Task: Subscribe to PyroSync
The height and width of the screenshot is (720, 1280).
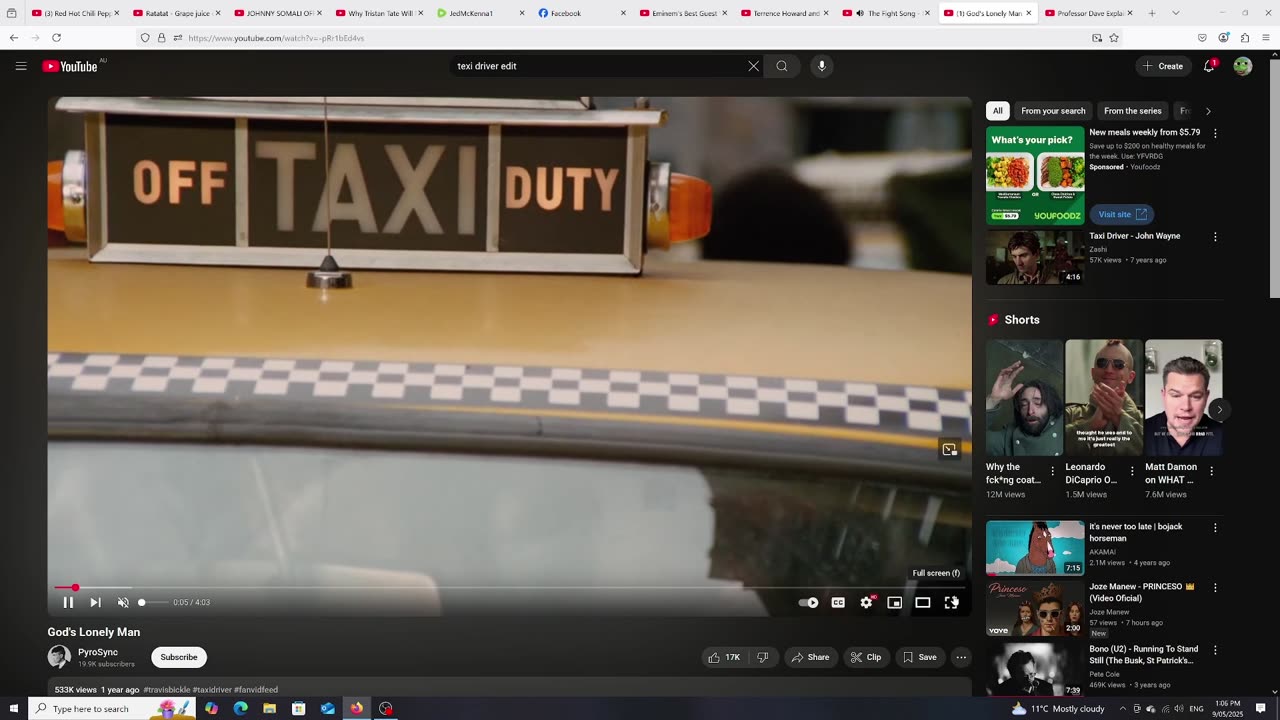Action: [x=179, y=657]
